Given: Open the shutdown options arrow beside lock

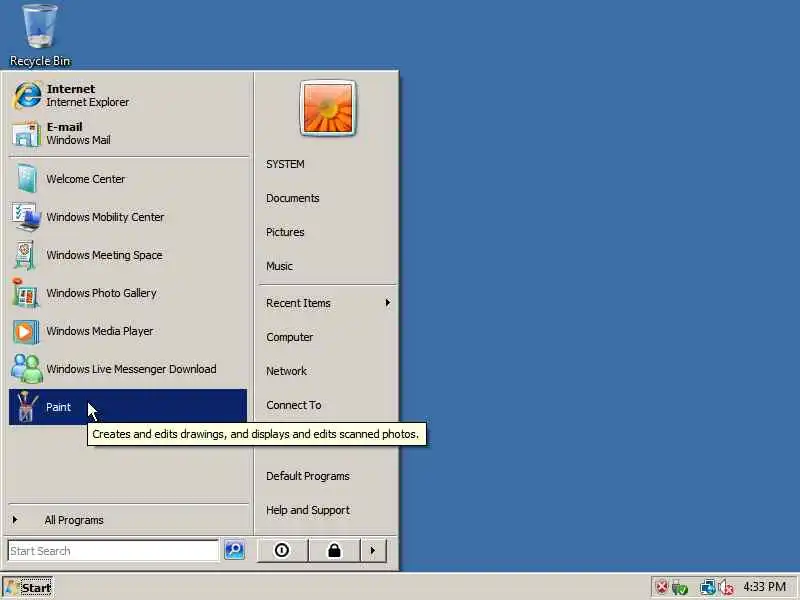Looking at the screenshot, I should pyautogui.click(x=373, y=551).
